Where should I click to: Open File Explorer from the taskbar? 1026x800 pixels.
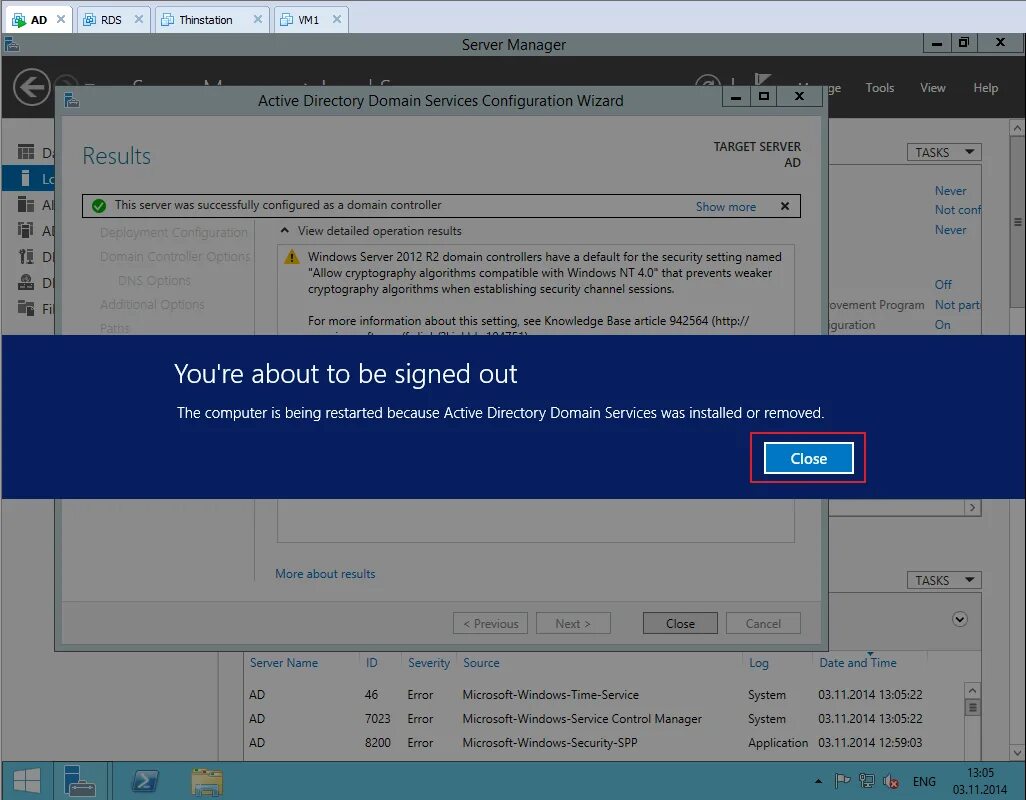coord(207,782)
